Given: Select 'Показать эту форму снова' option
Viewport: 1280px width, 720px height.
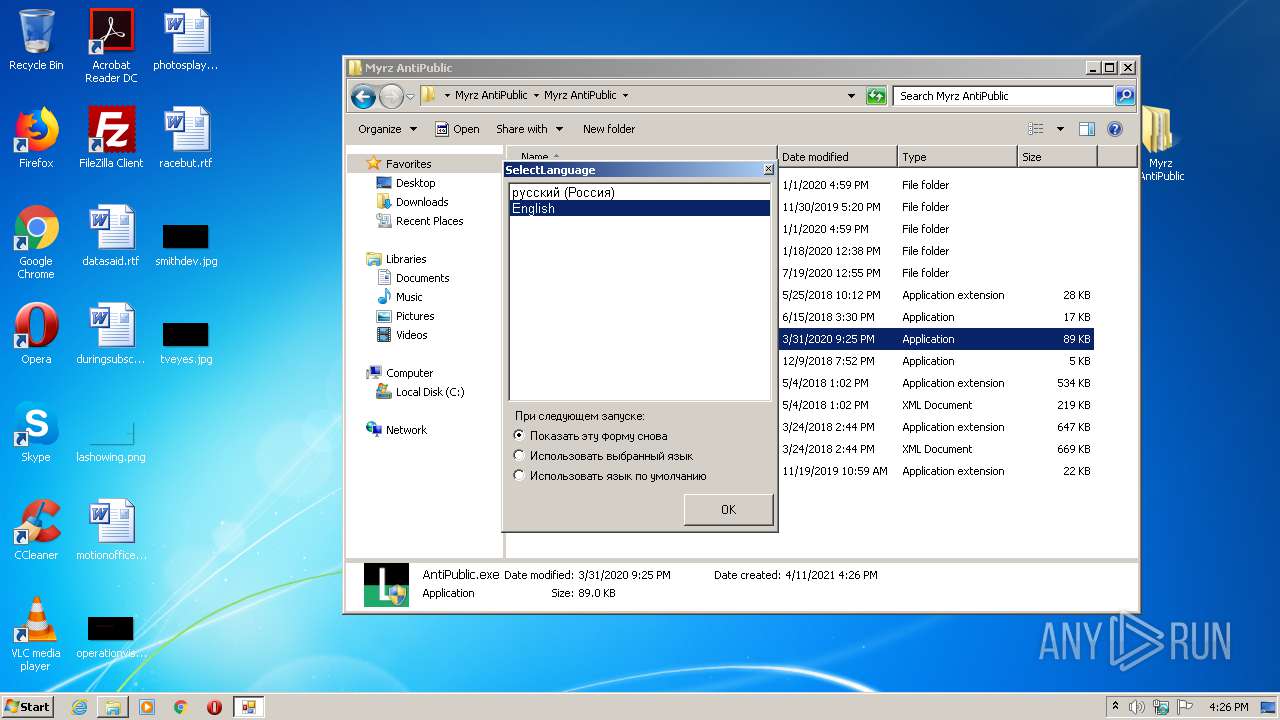Looking at the screenshot, I should pyautogui.click(x=590, y=436).
